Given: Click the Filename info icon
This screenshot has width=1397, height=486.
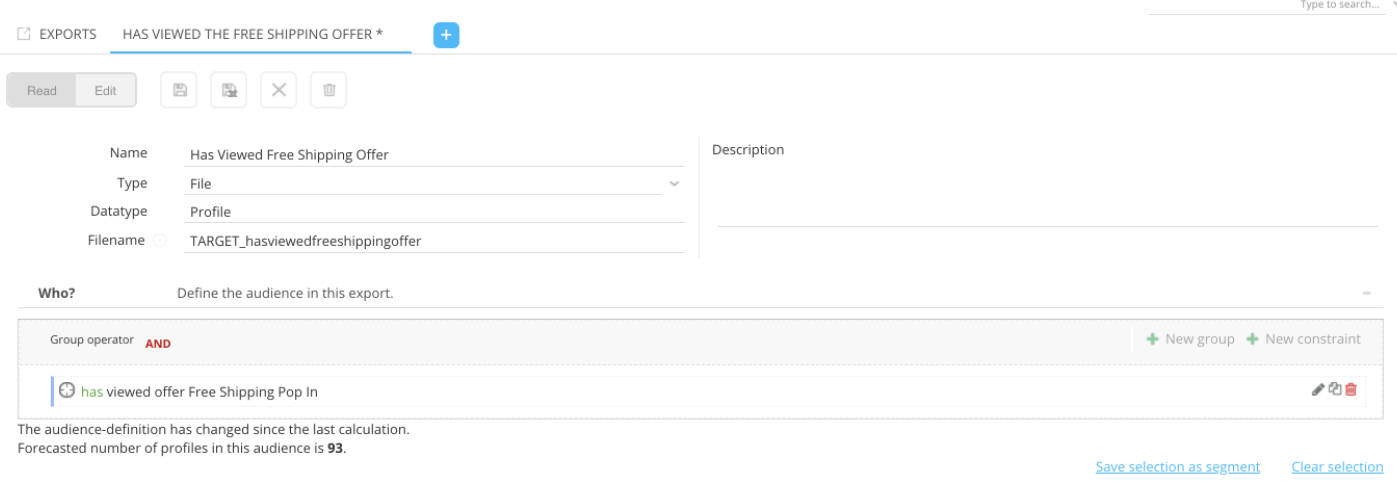Looking at the screenshot, I should (x=160, y=241).
